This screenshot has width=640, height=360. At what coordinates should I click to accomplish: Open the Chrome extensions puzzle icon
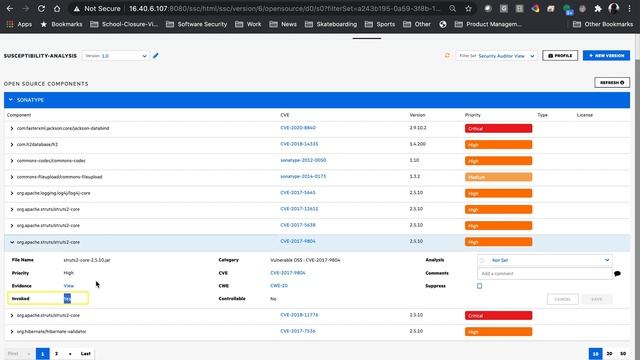tap(598, 9)
